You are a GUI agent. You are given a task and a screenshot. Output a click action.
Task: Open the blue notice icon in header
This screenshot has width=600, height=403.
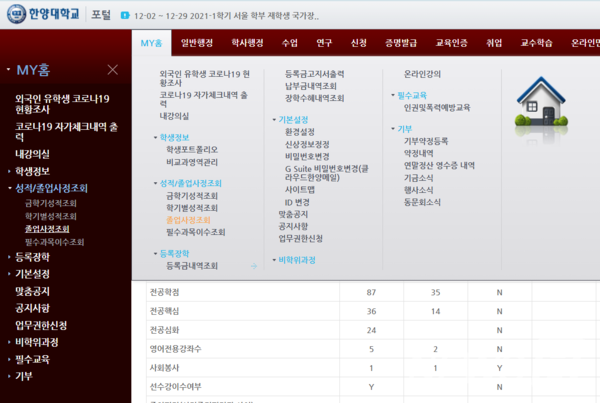125,15
